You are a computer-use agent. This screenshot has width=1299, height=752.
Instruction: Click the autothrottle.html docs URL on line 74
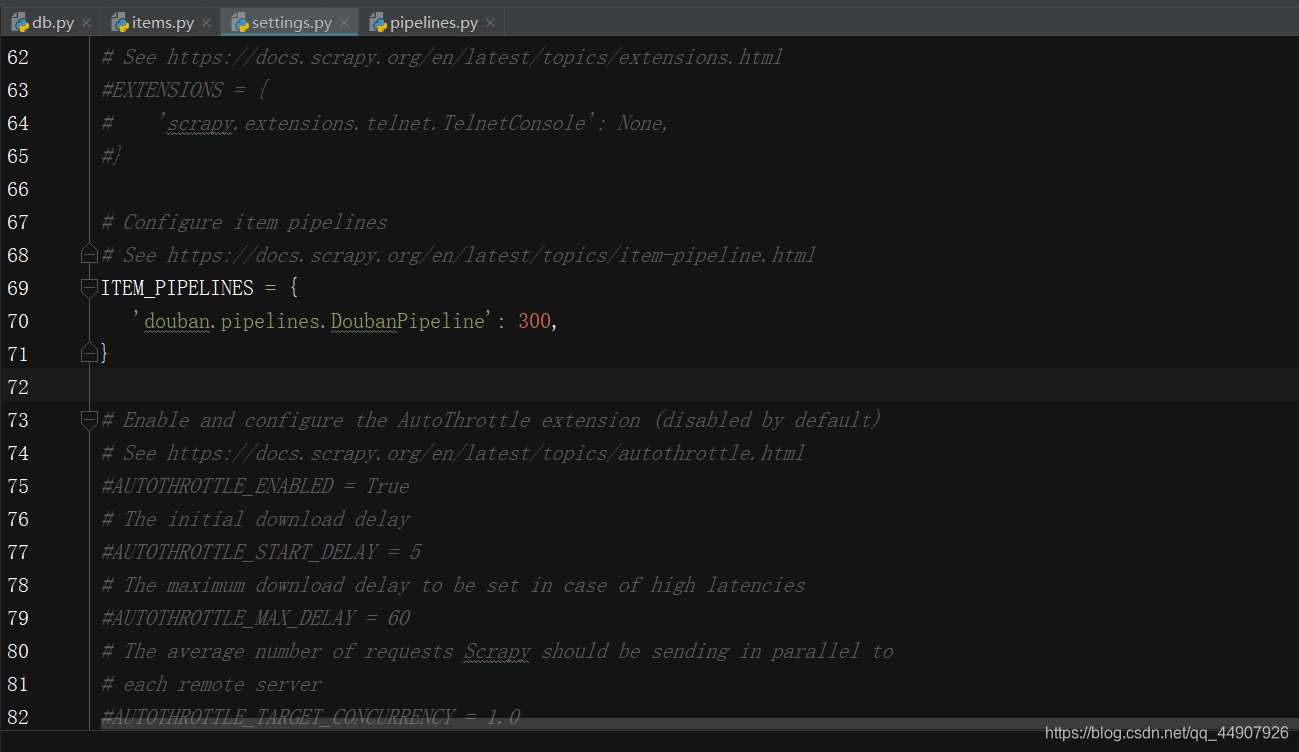pos(485,453)
